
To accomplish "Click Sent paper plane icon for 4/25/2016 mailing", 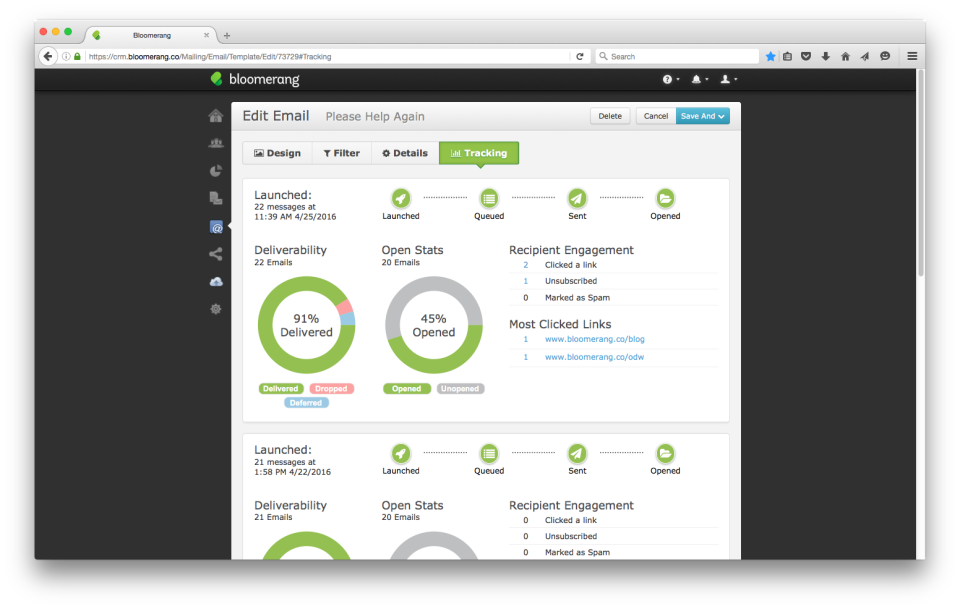I will (x=577, y=198).
